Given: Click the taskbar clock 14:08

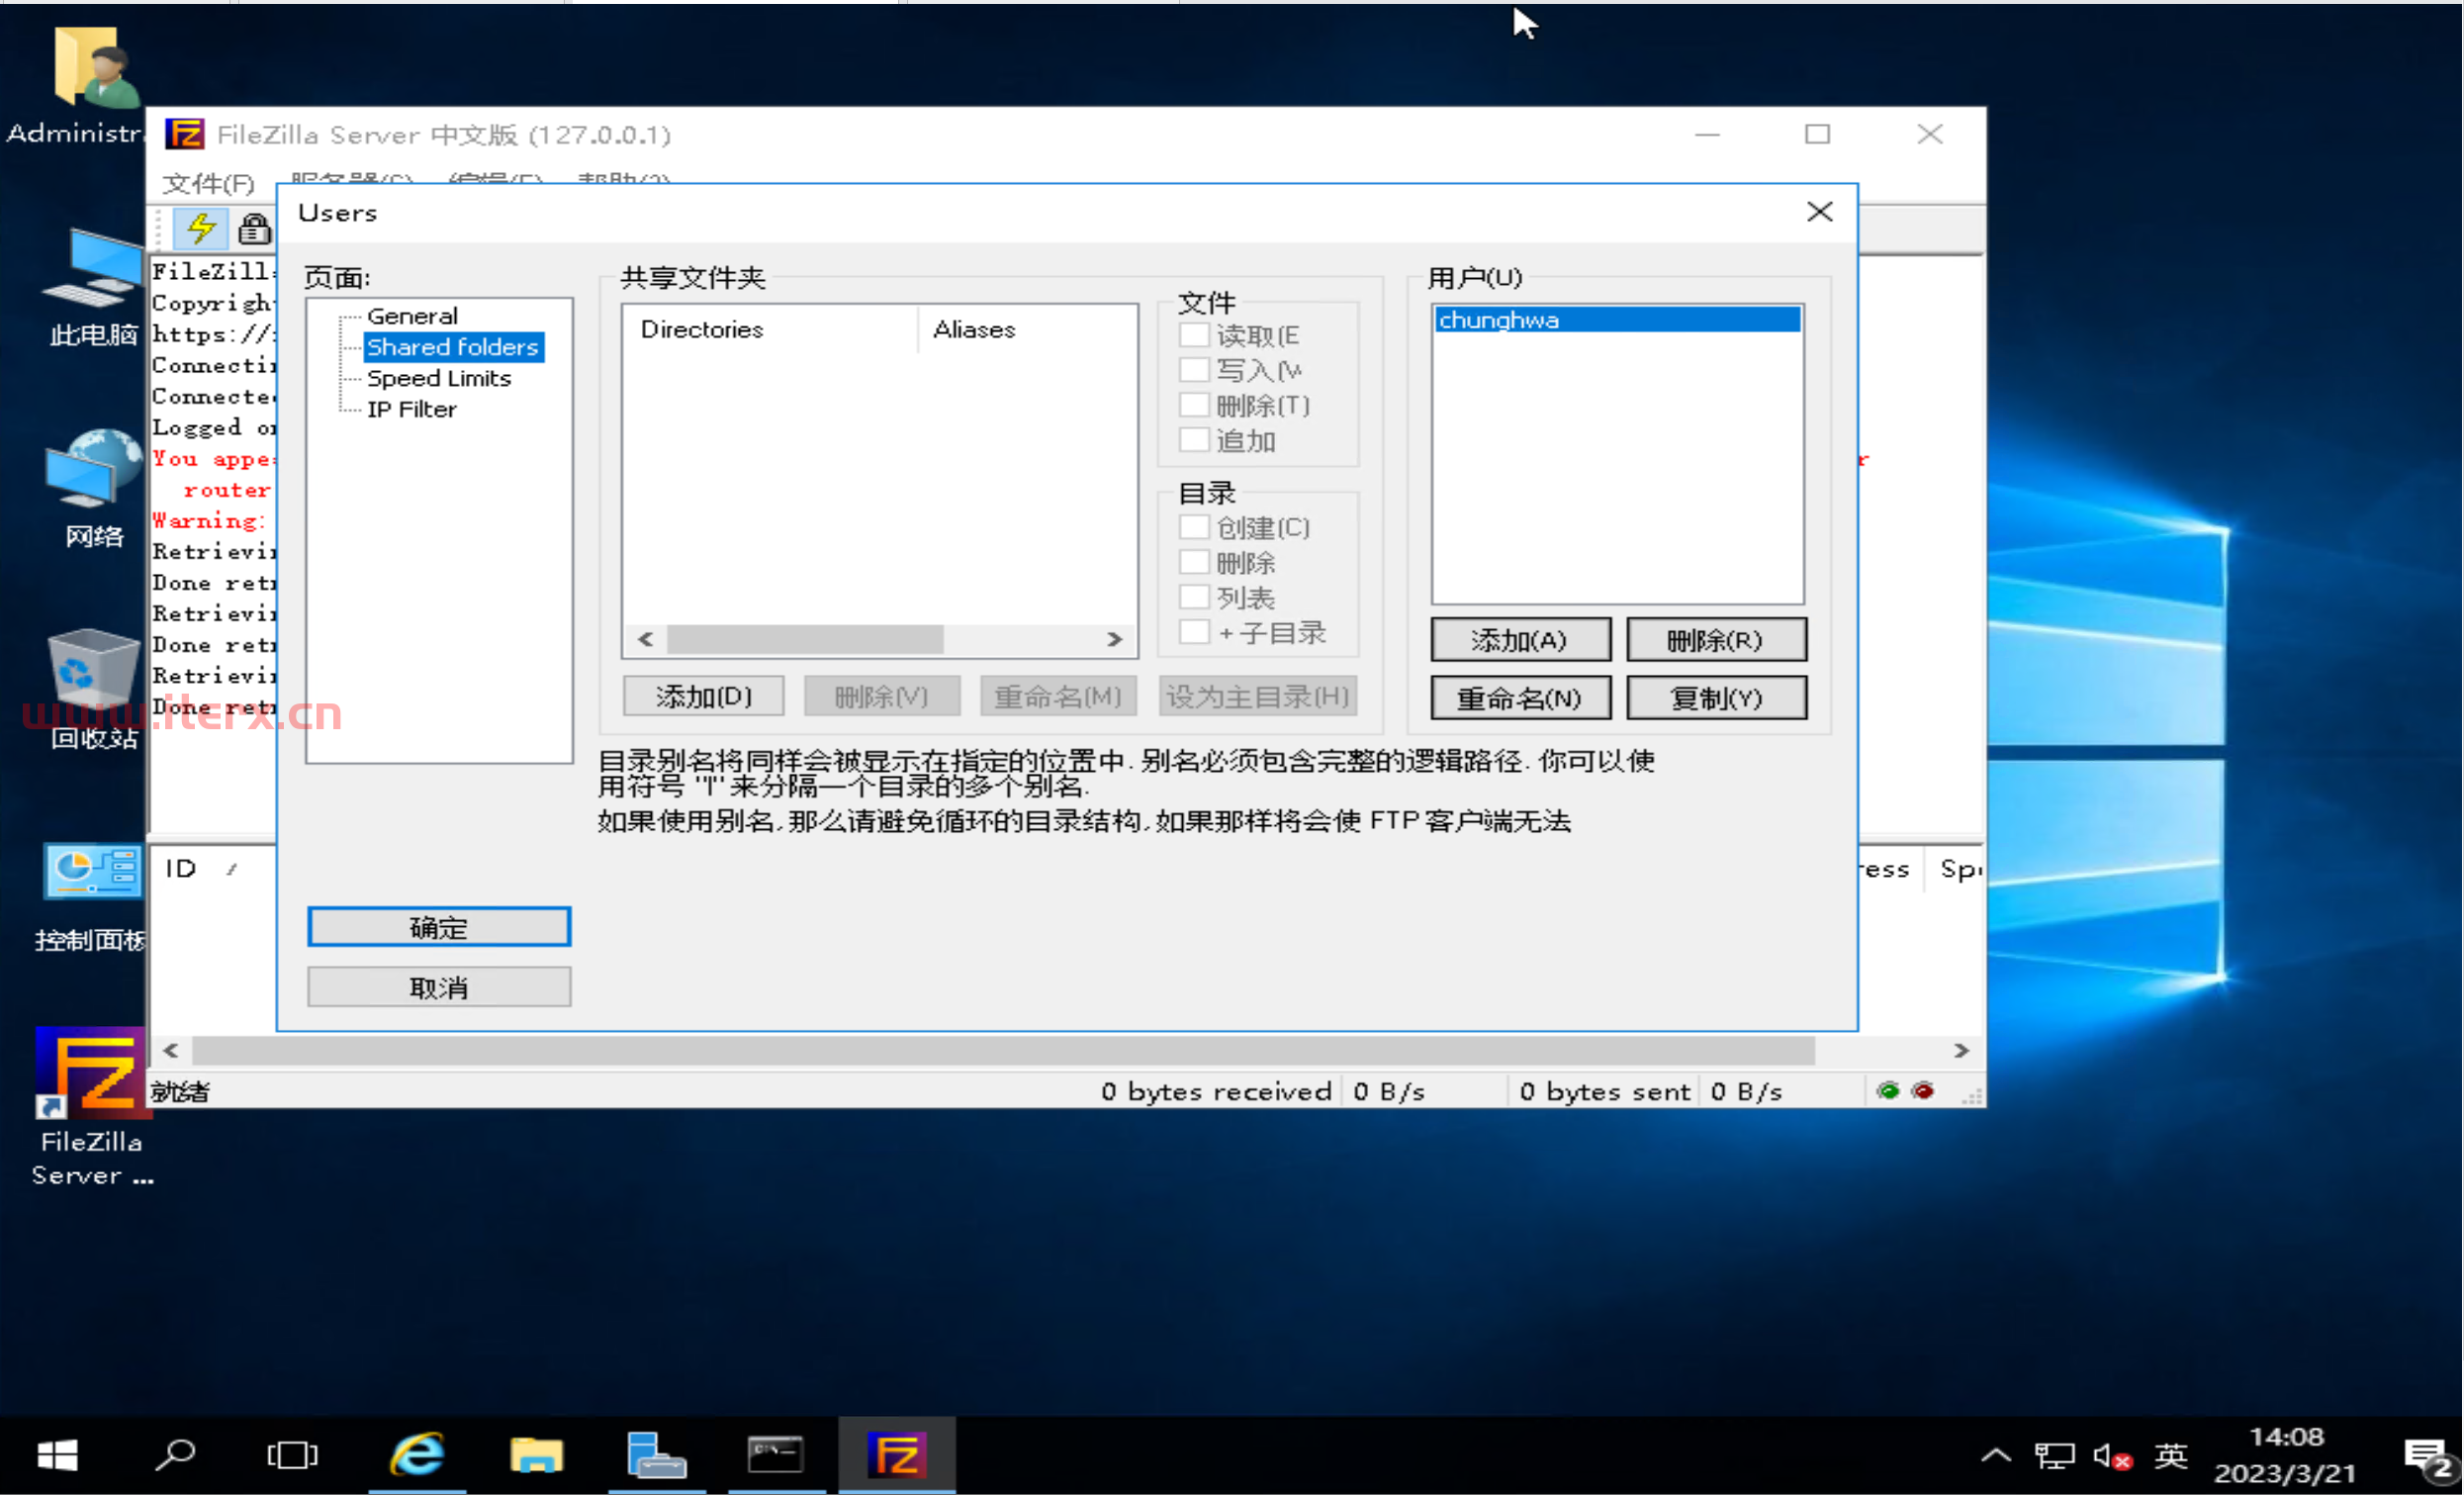Looking at the screenshot, I should click(2287, 1437).
